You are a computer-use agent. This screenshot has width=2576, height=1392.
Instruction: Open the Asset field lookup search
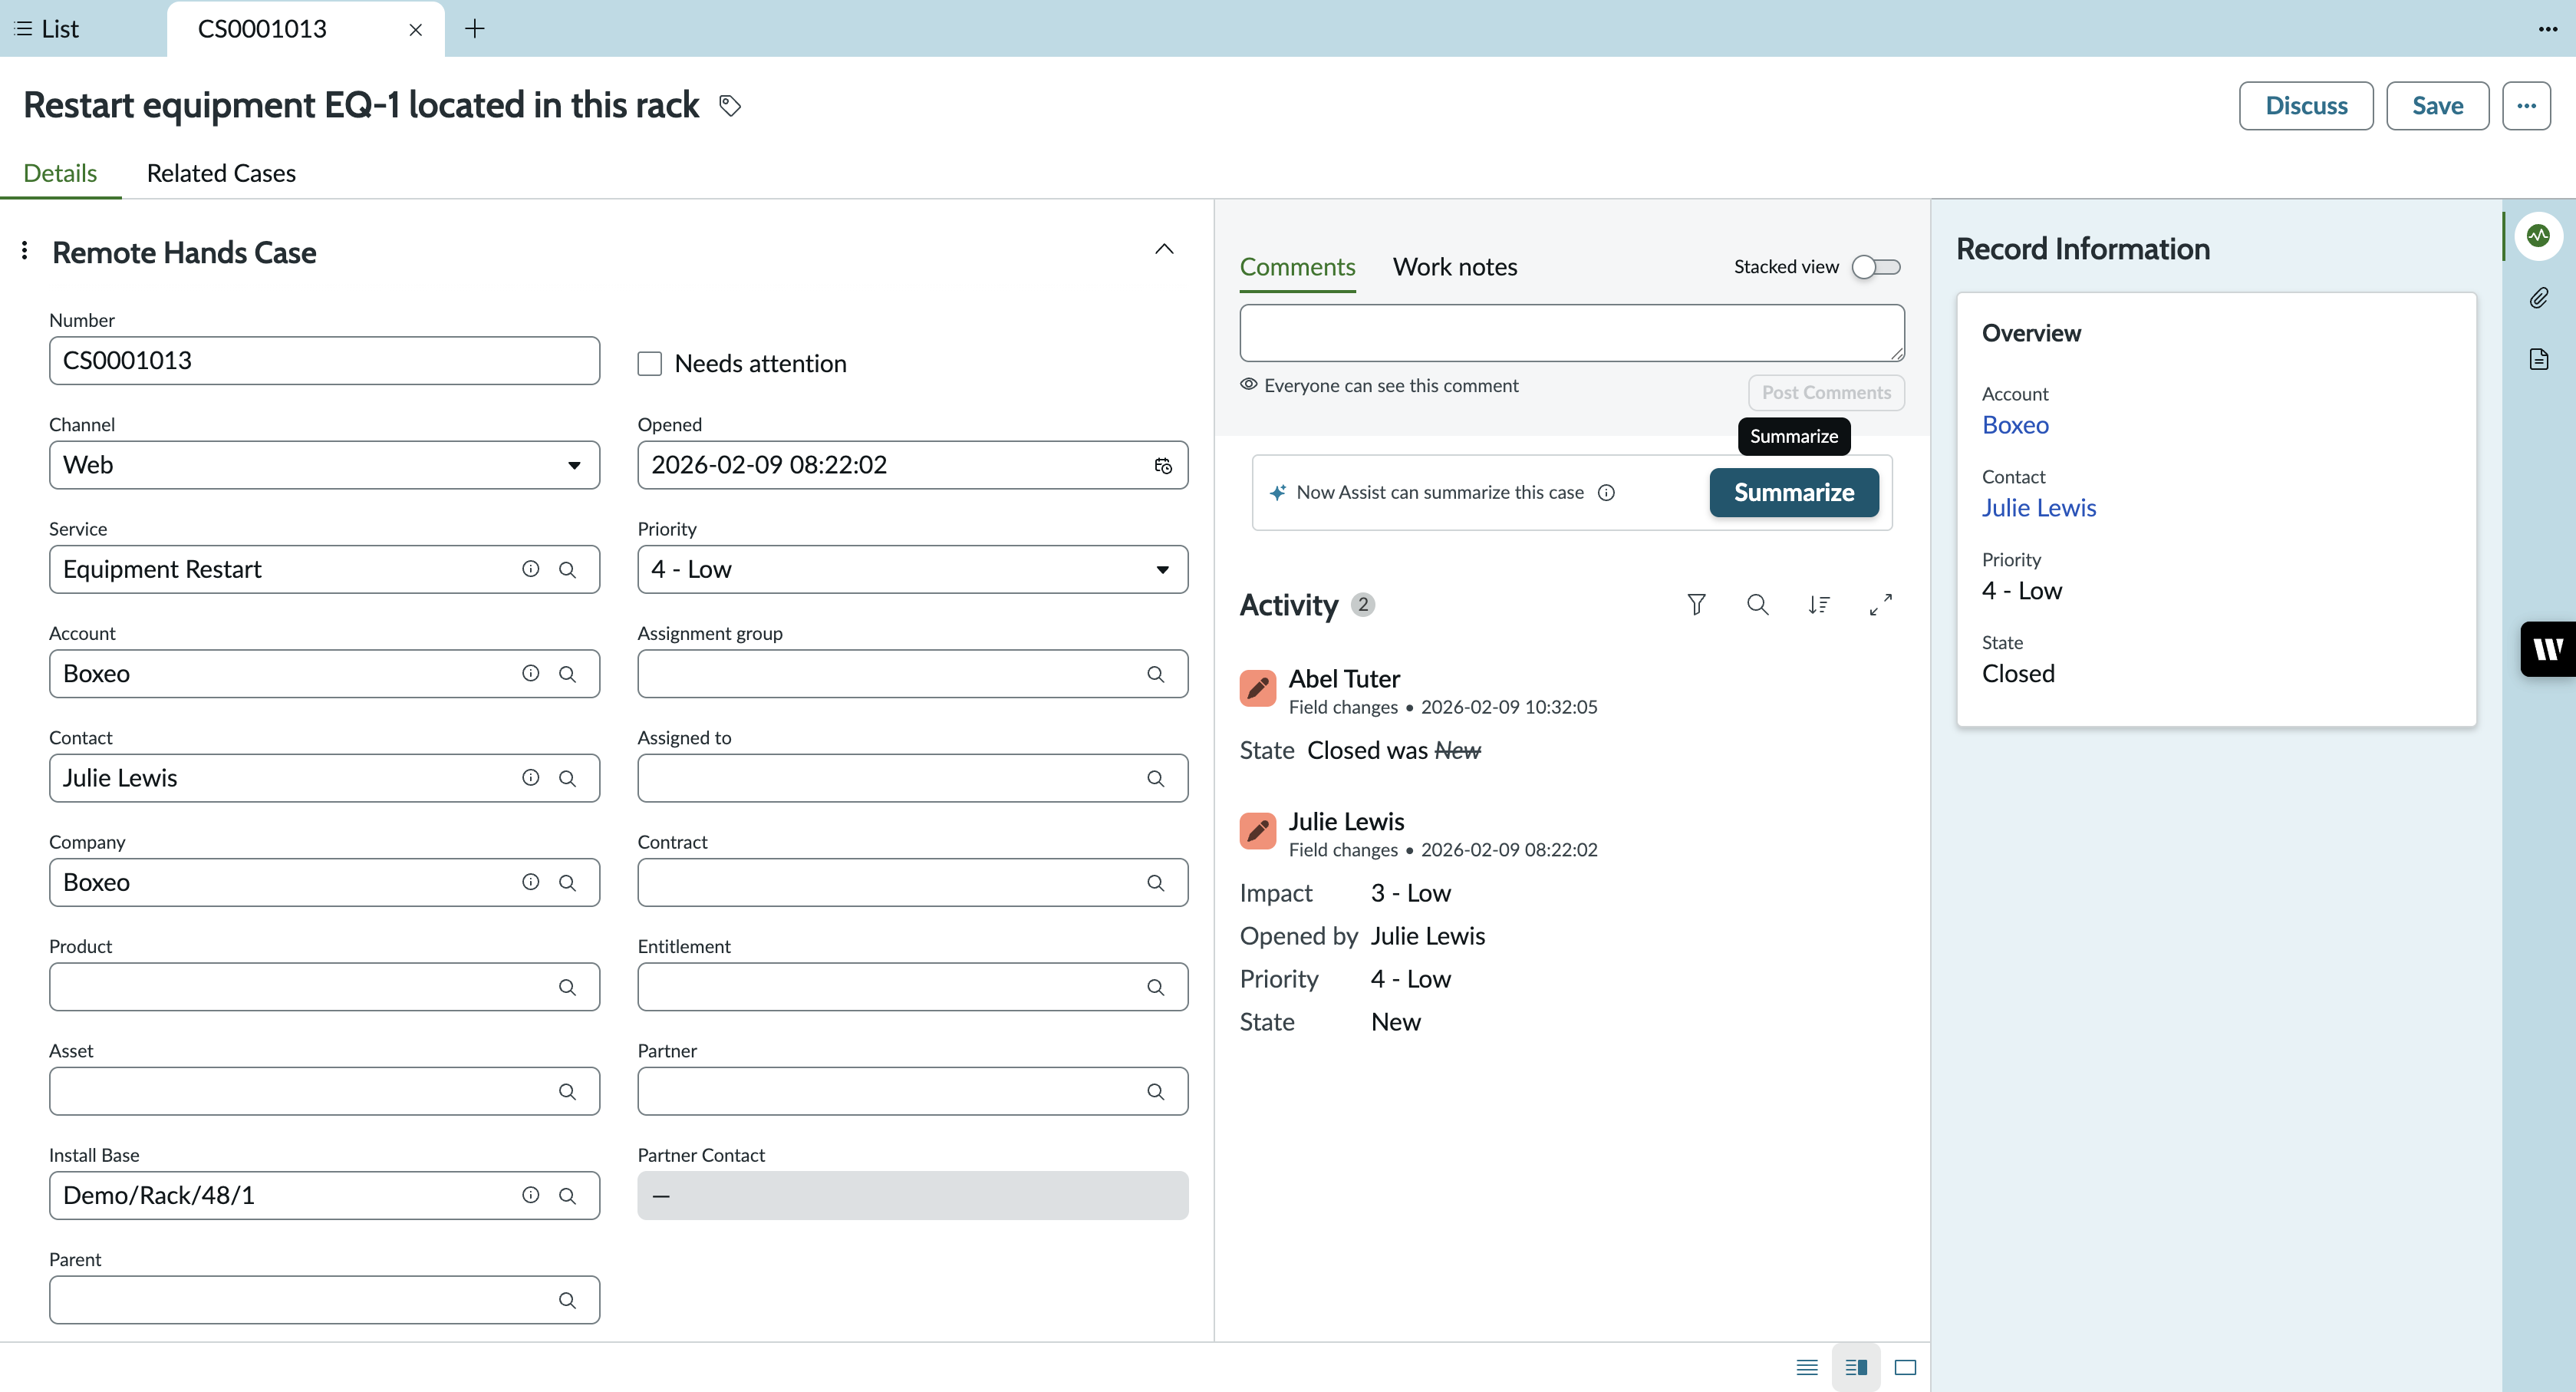[x=567, y=1091]
